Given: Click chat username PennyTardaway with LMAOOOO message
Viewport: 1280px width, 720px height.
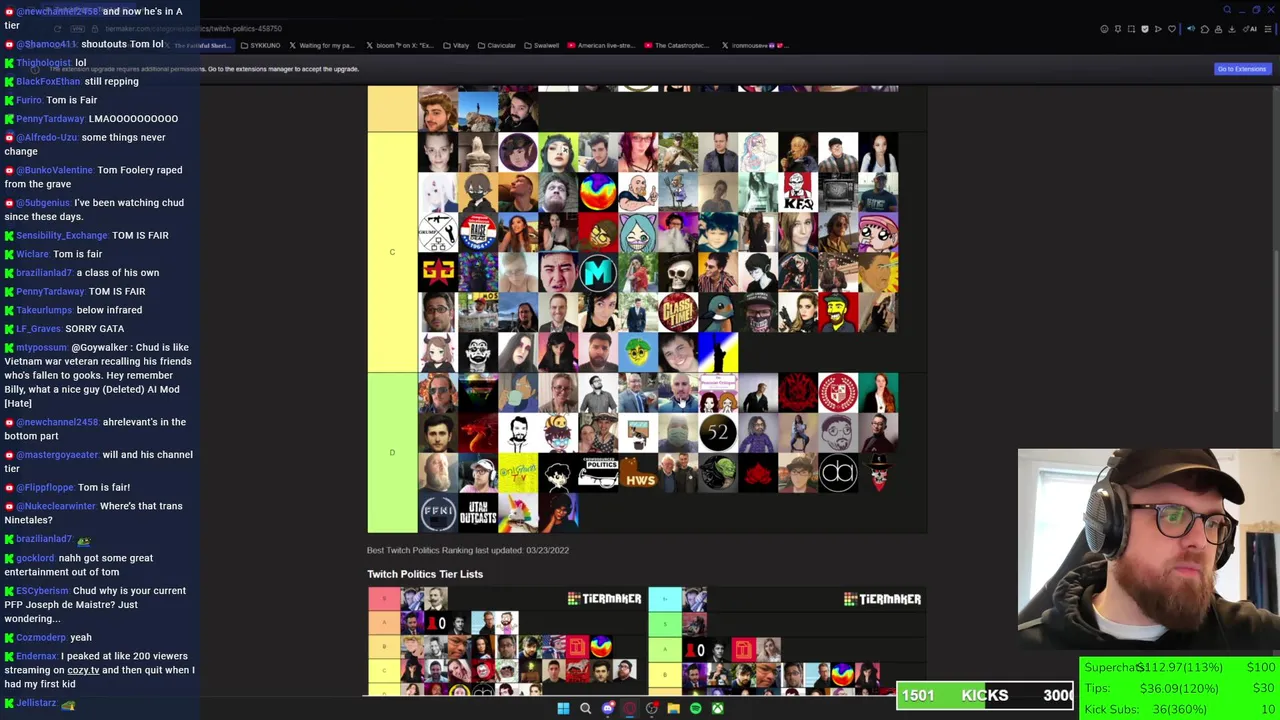Looking at the screenshot, I should pos(50,119).
